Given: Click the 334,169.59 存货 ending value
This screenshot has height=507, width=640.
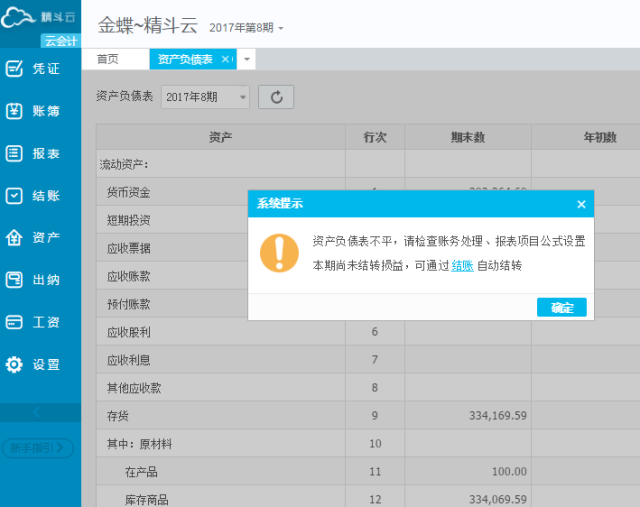Looking at the screenshot, I should click(498, 416).
